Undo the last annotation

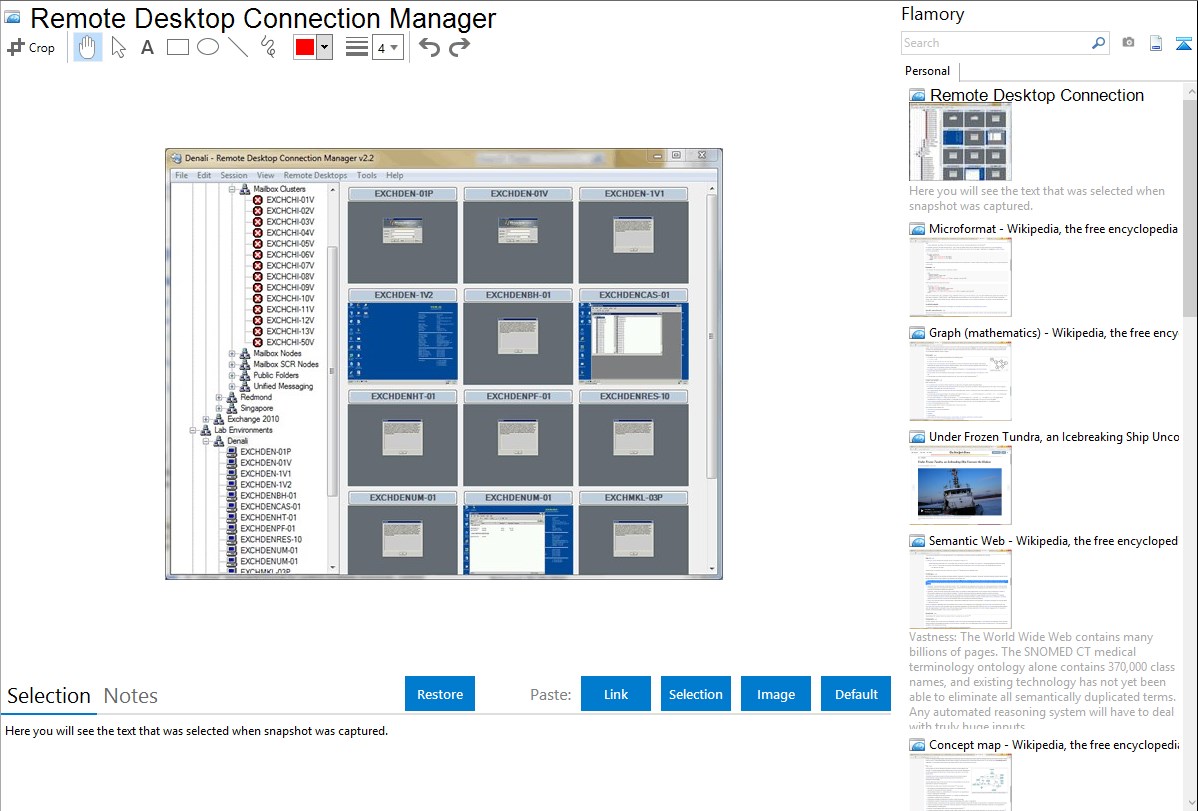coord(429,47)
